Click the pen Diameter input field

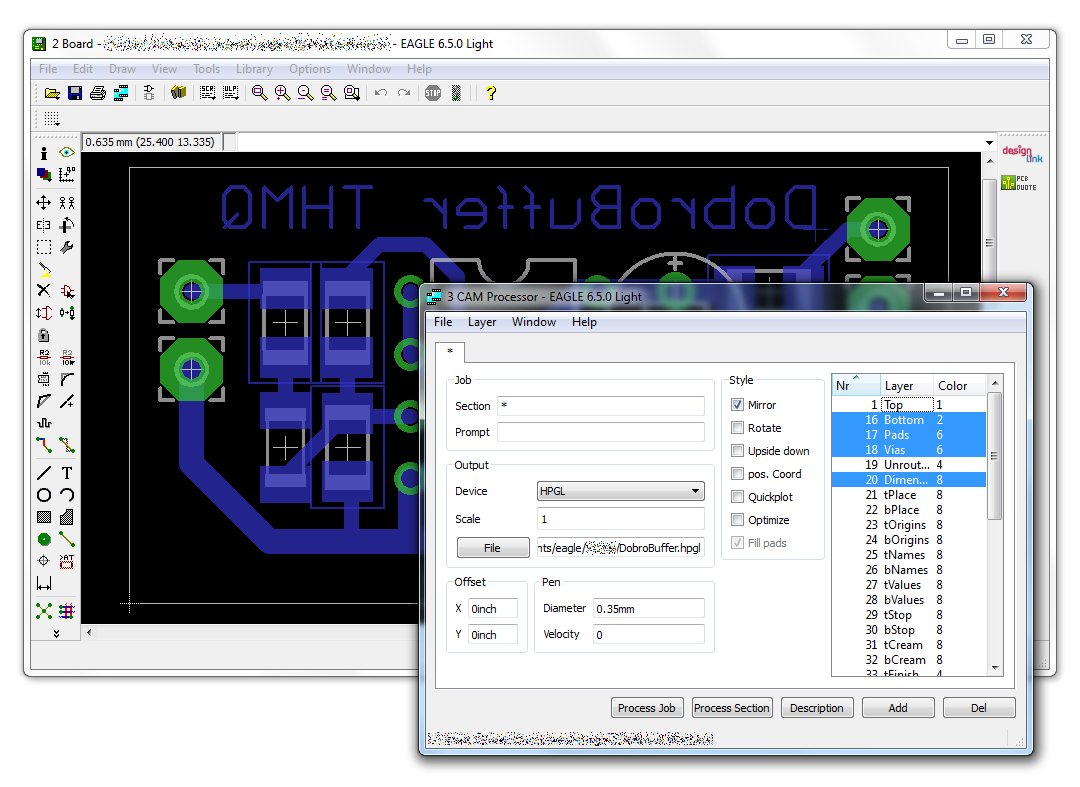[x=648, y=608]
